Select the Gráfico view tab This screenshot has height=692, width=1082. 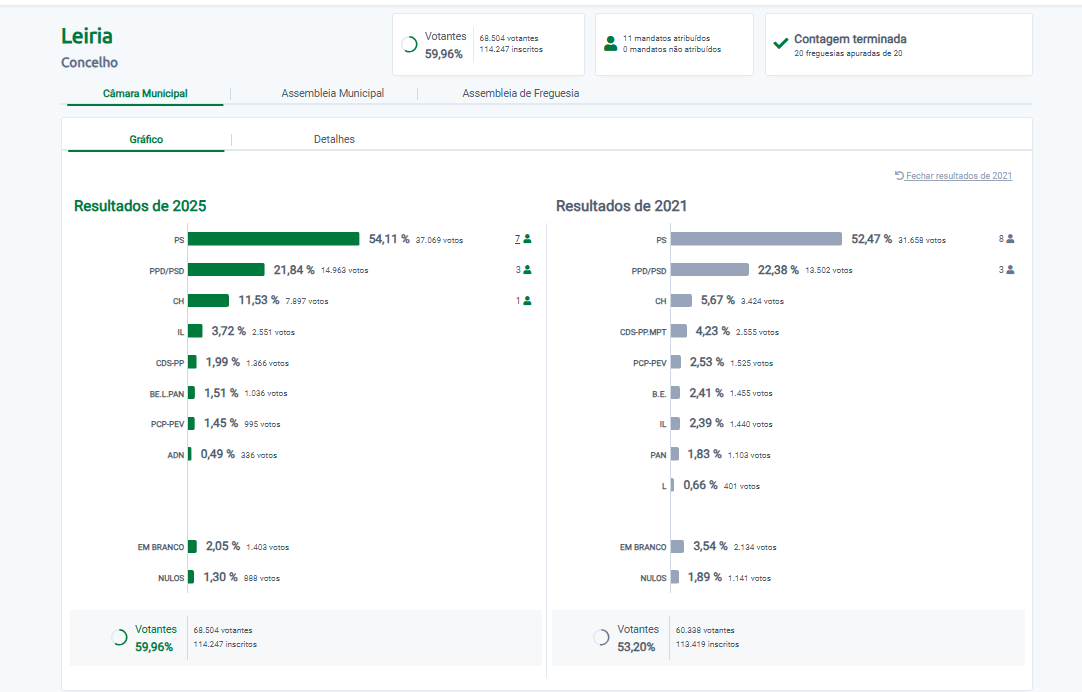click(146, 140)
